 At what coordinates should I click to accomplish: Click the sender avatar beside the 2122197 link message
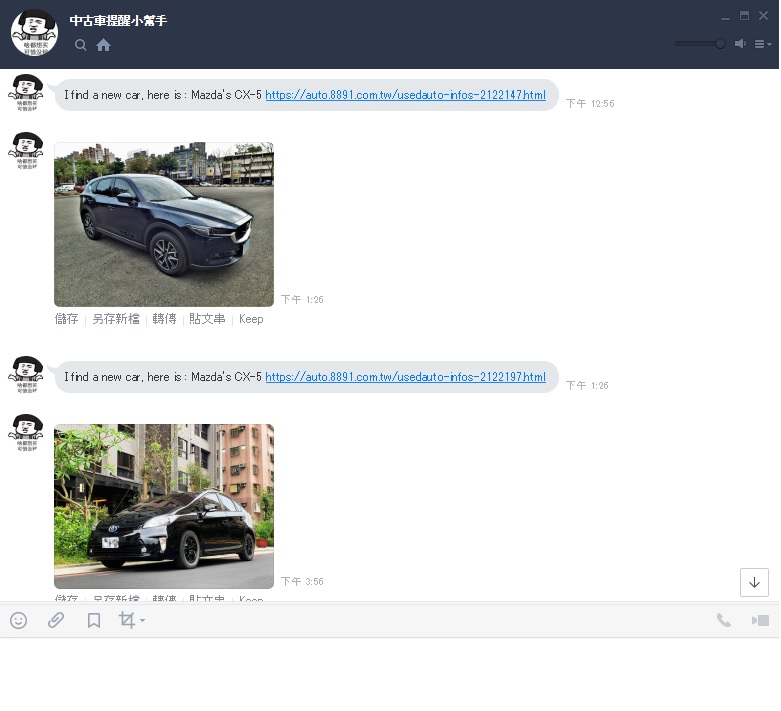[26, 375]
